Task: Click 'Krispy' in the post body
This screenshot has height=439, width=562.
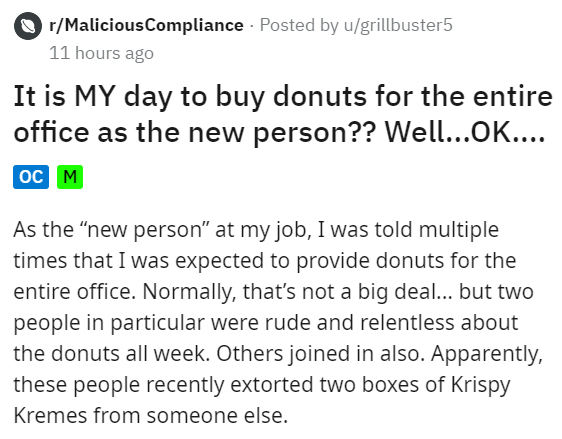Action: [480, 385]
